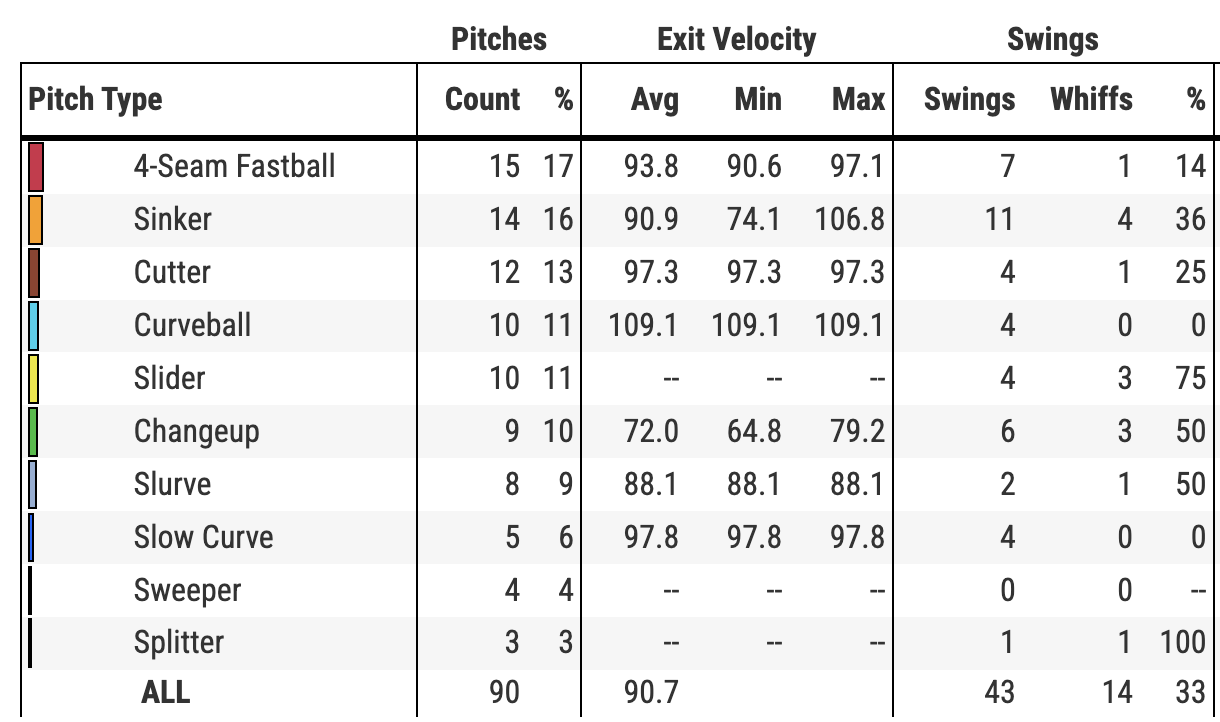The image size is (1220, 722).
Task: Select the Splitter row label
Action: (x=179, y=643)
